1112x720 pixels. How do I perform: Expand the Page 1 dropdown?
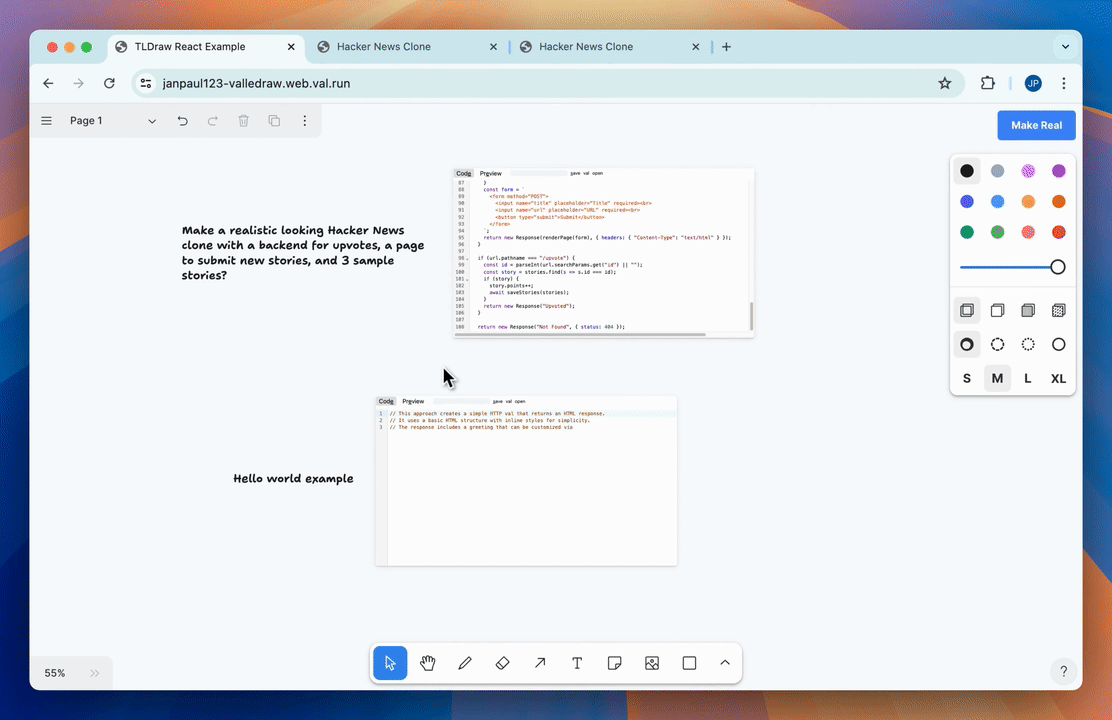pyautogui.click(x=152, y=121)
